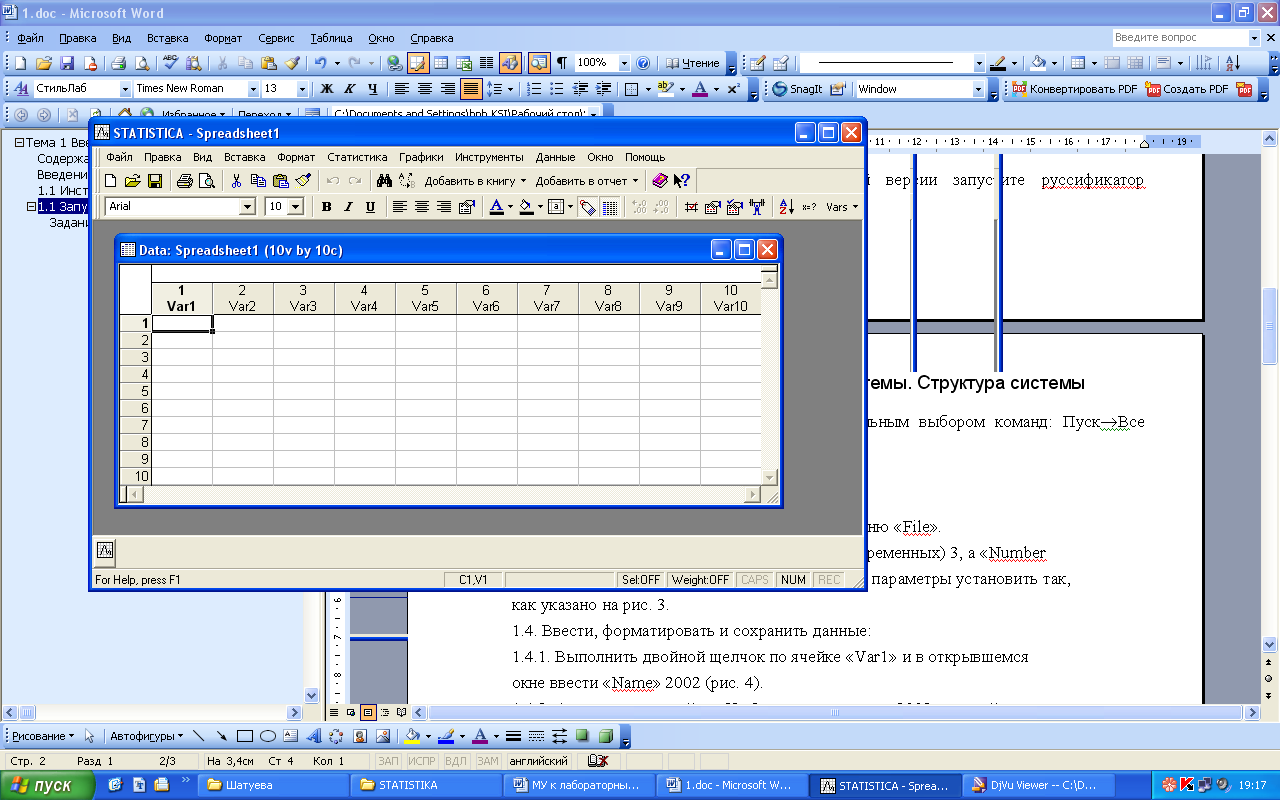This screenshot has width=1280, height=800.
Task: Click STATISTICA context help arrow-question icon
Action: point(682,181)
